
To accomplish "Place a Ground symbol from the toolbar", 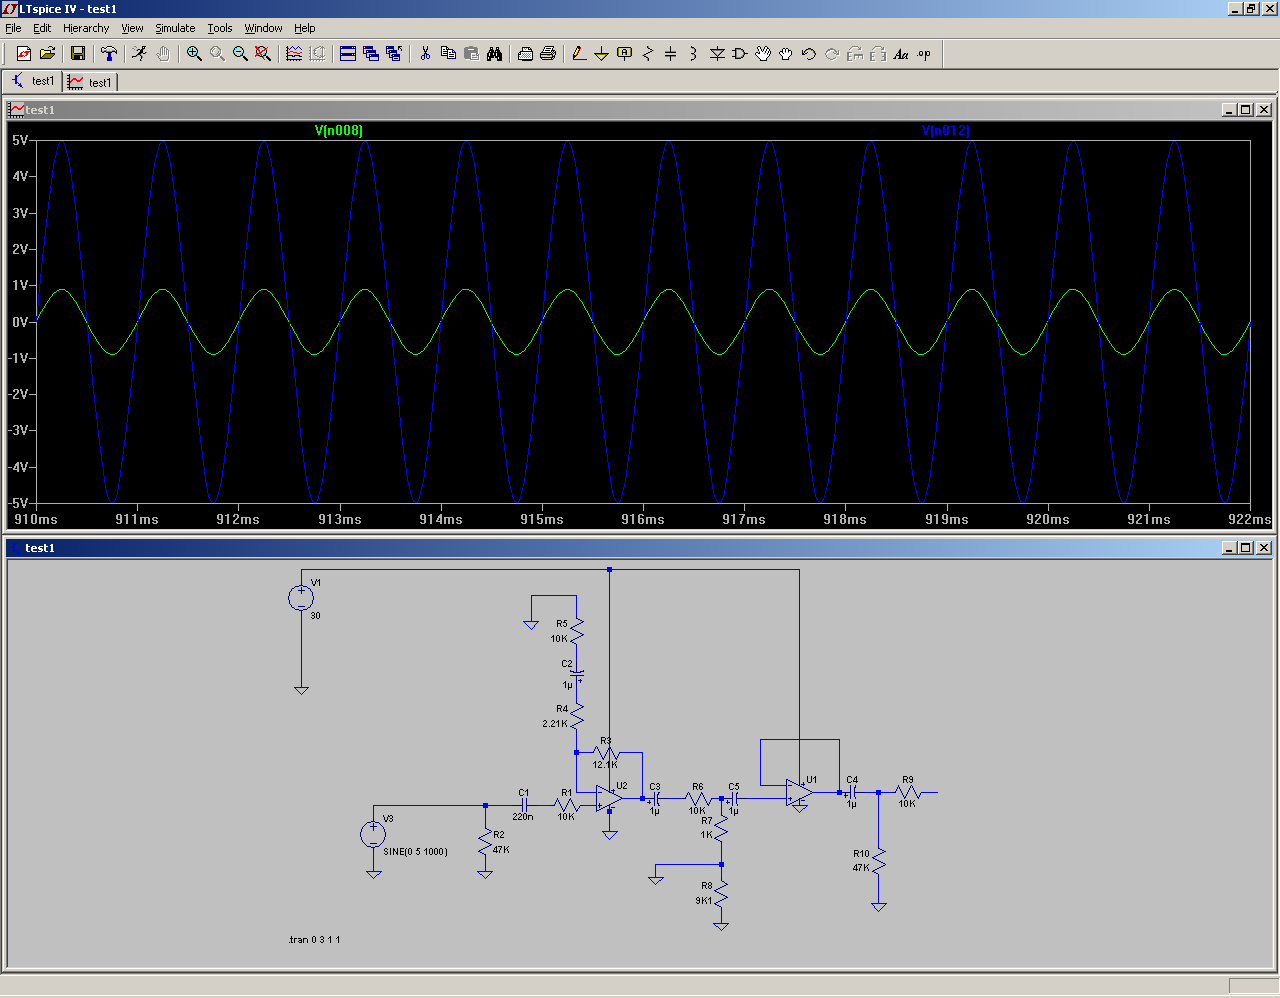I will tap(601, 54).
